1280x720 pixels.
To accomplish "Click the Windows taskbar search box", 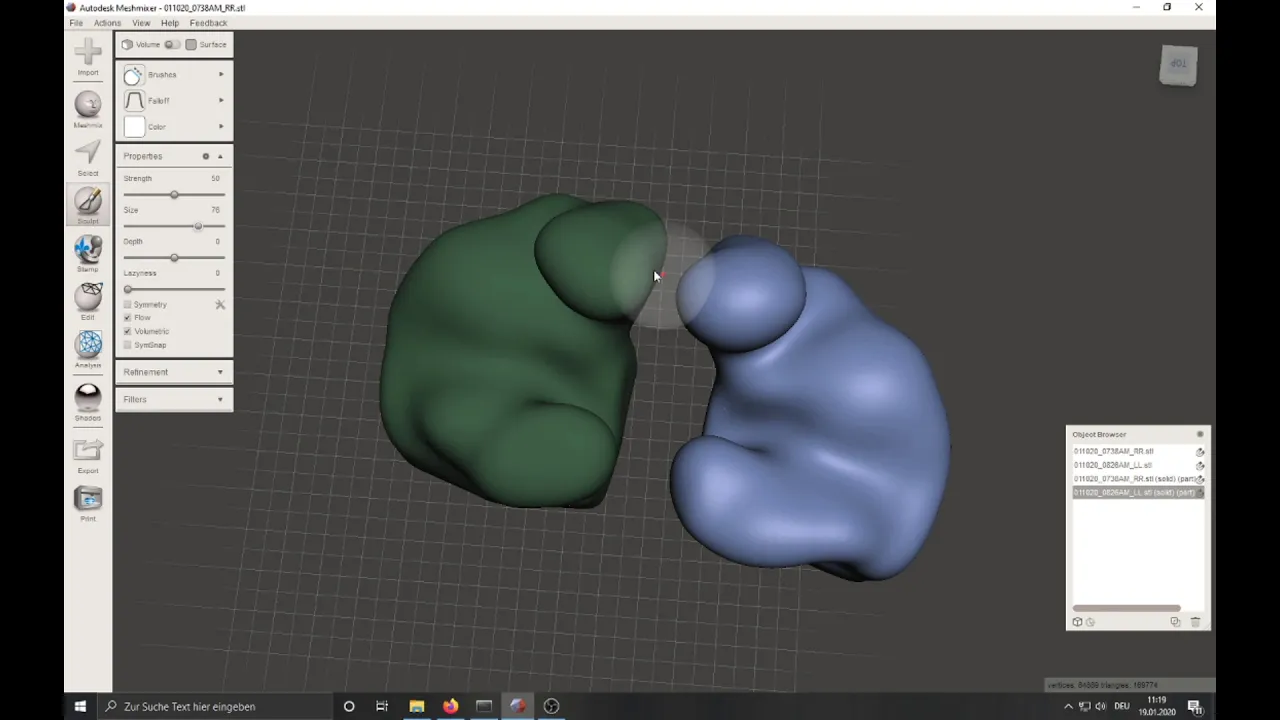I will click(x=214, y=706).
